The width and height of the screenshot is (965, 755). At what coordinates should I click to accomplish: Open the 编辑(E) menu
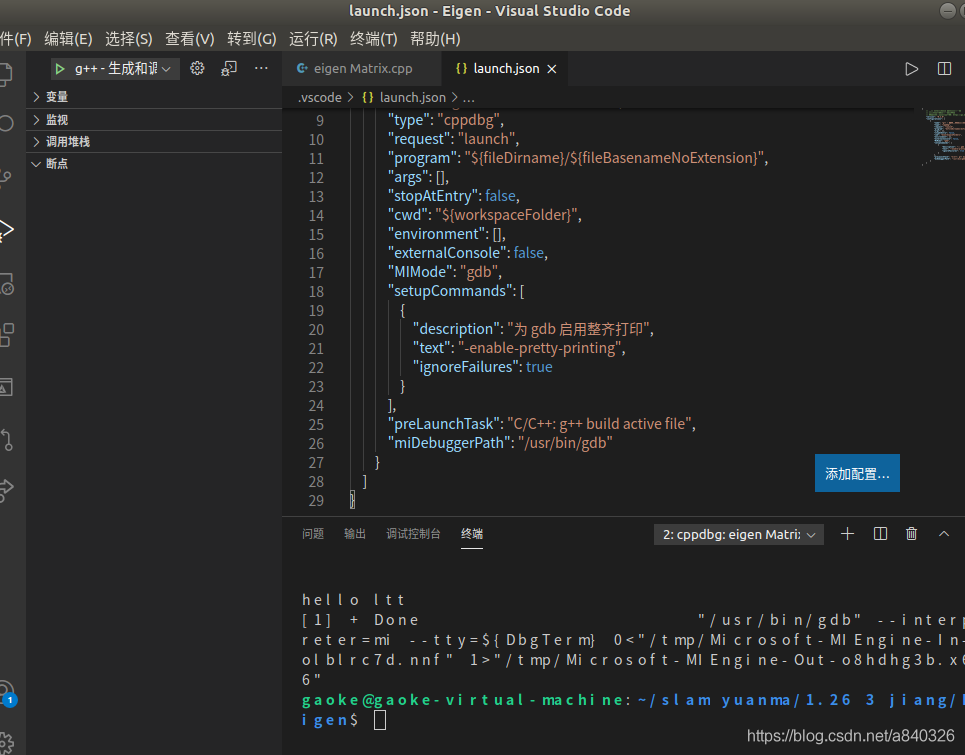[68, 39]
